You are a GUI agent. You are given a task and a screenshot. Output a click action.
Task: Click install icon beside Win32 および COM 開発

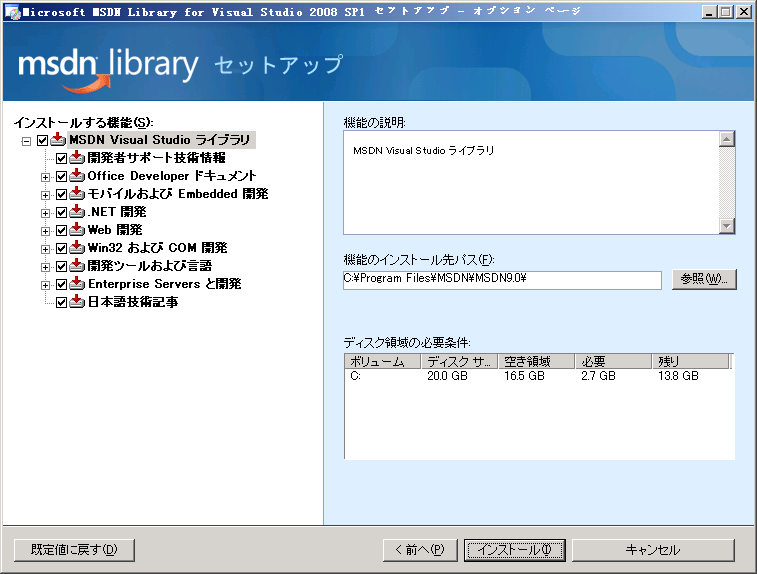77,248
